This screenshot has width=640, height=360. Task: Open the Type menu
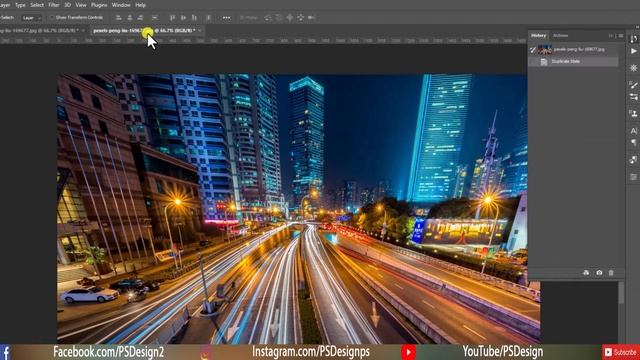point(20,5)
